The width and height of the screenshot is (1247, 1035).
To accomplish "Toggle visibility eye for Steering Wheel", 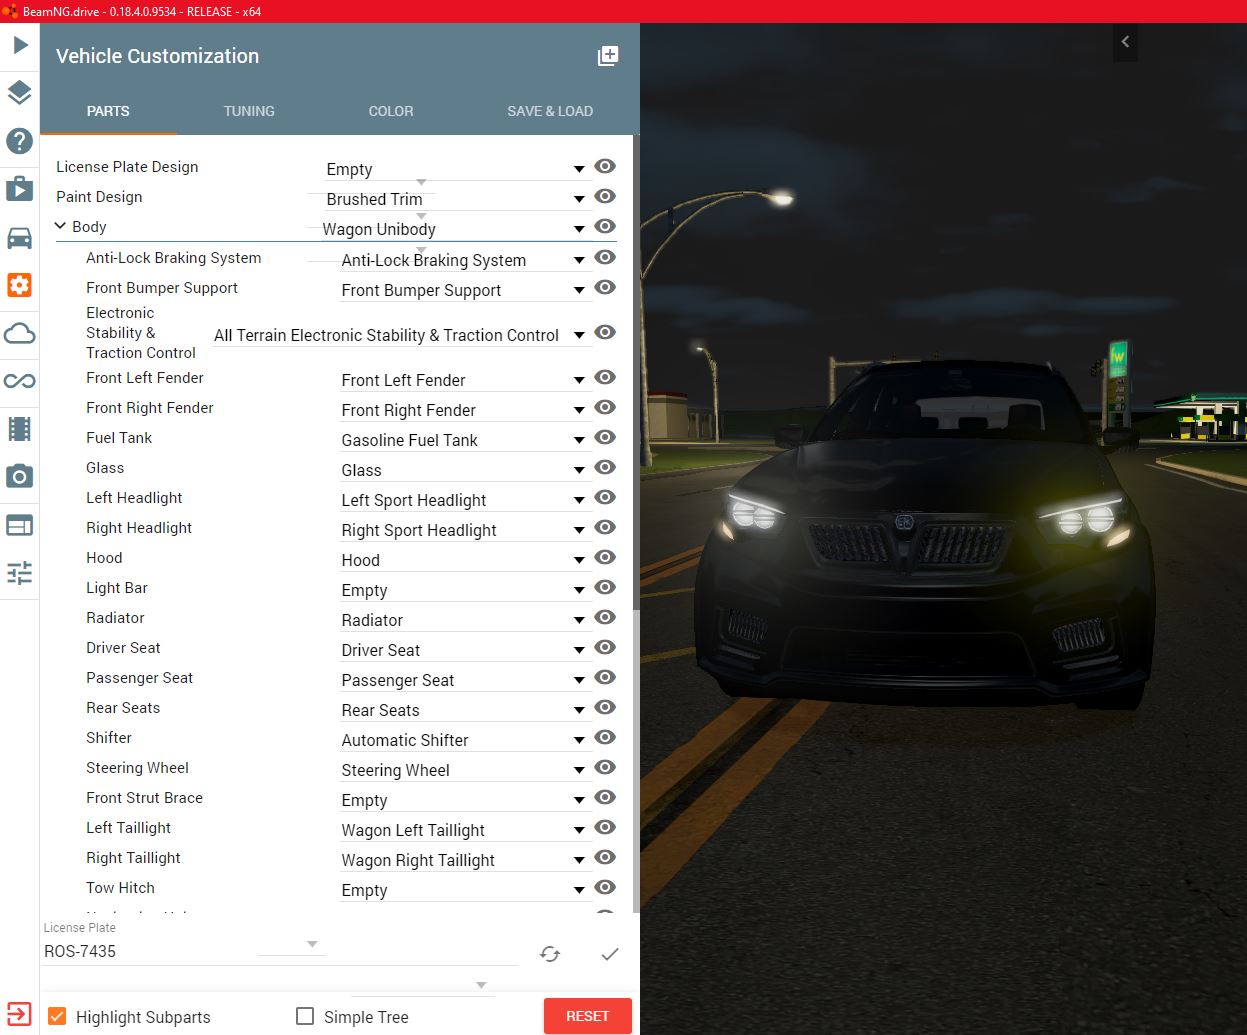I will point(605,768).
